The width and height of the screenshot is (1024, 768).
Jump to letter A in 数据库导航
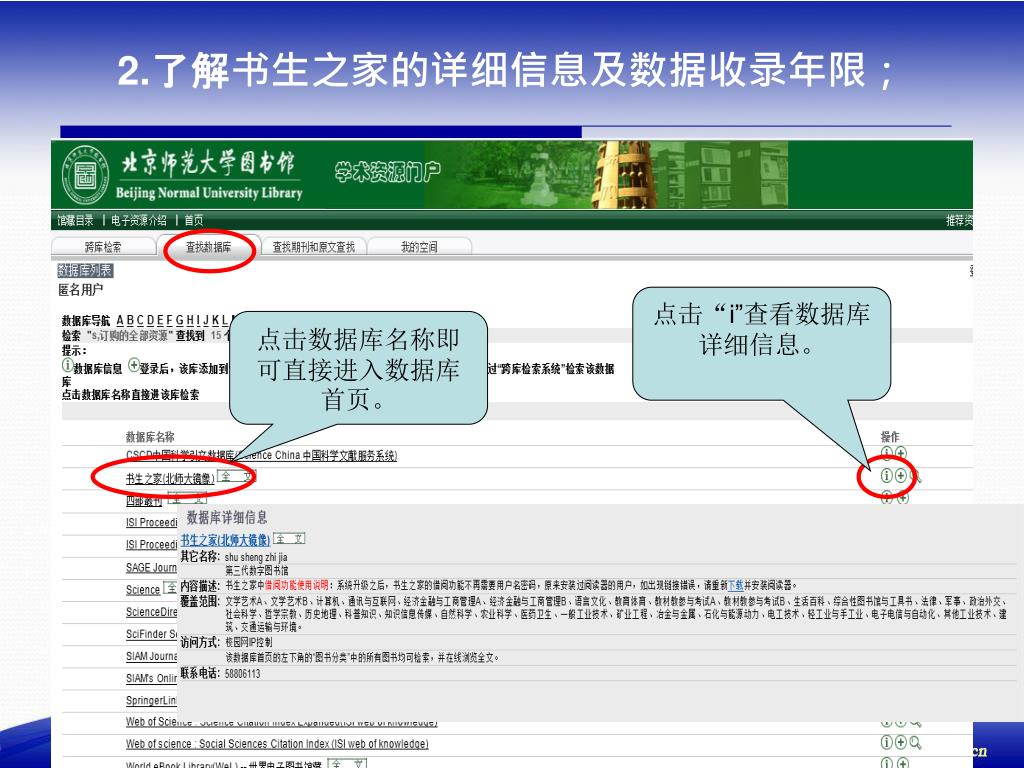tap(120, 321)
